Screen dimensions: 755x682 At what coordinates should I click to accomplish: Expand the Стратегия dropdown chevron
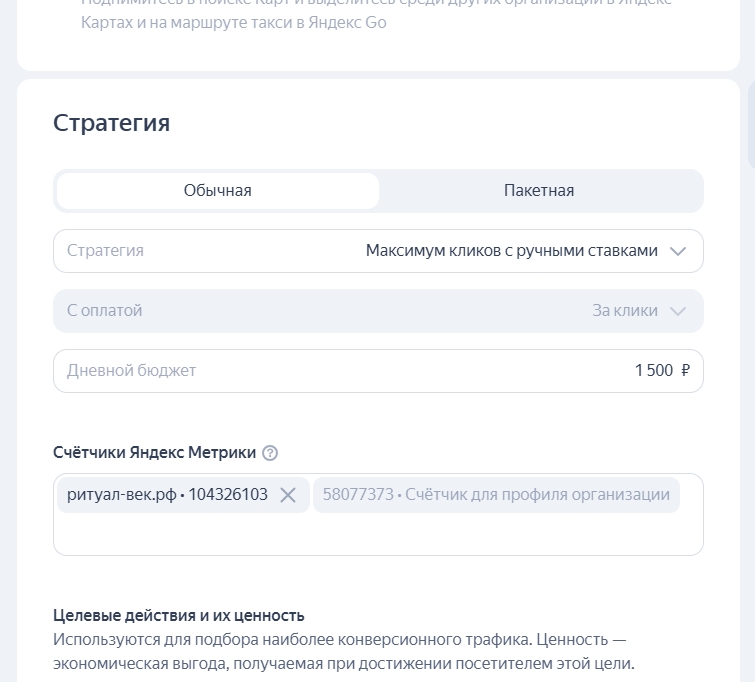pos(678,251)
